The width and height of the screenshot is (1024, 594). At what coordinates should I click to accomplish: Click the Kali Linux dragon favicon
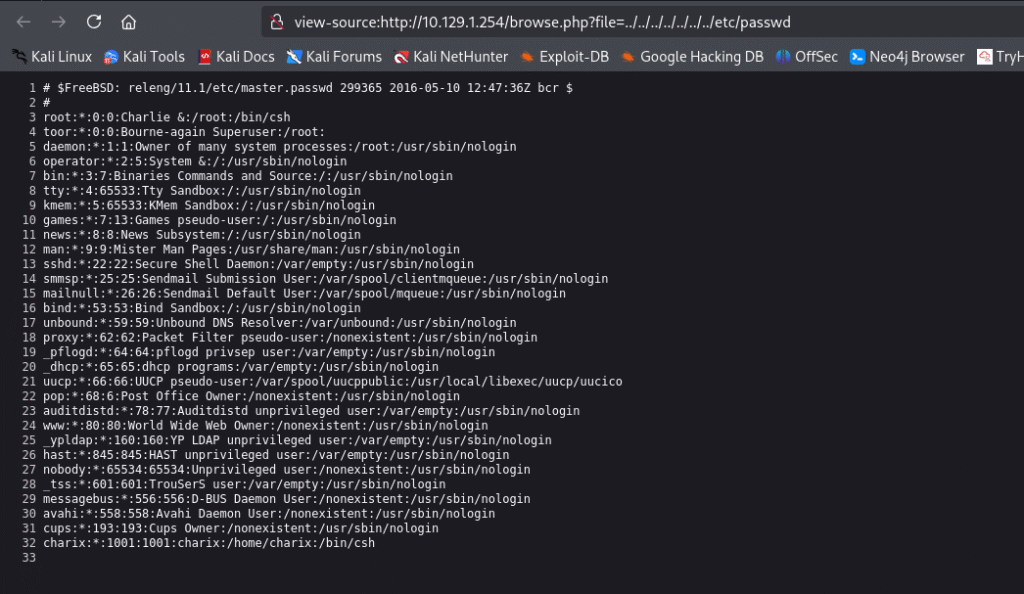[x=20, y=57]
